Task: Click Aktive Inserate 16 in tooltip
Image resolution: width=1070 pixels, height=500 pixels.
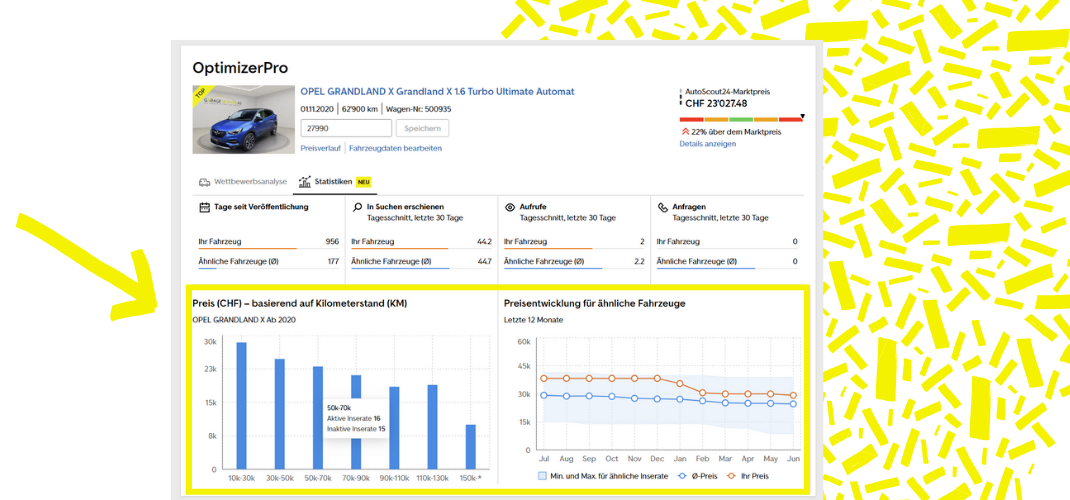Action: (353, 418)
